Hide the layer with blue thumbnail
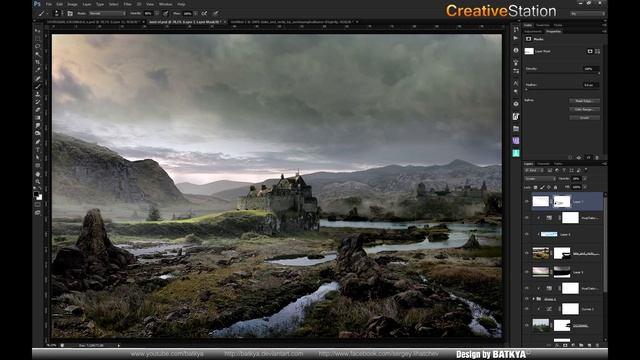Screen dimensions: 640x360 (x=527, y=234)
